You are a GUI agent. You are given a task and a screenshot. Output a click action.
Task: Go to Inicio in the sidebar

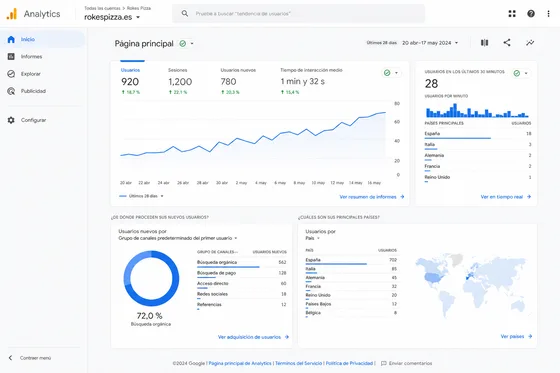tap(42, 39)
